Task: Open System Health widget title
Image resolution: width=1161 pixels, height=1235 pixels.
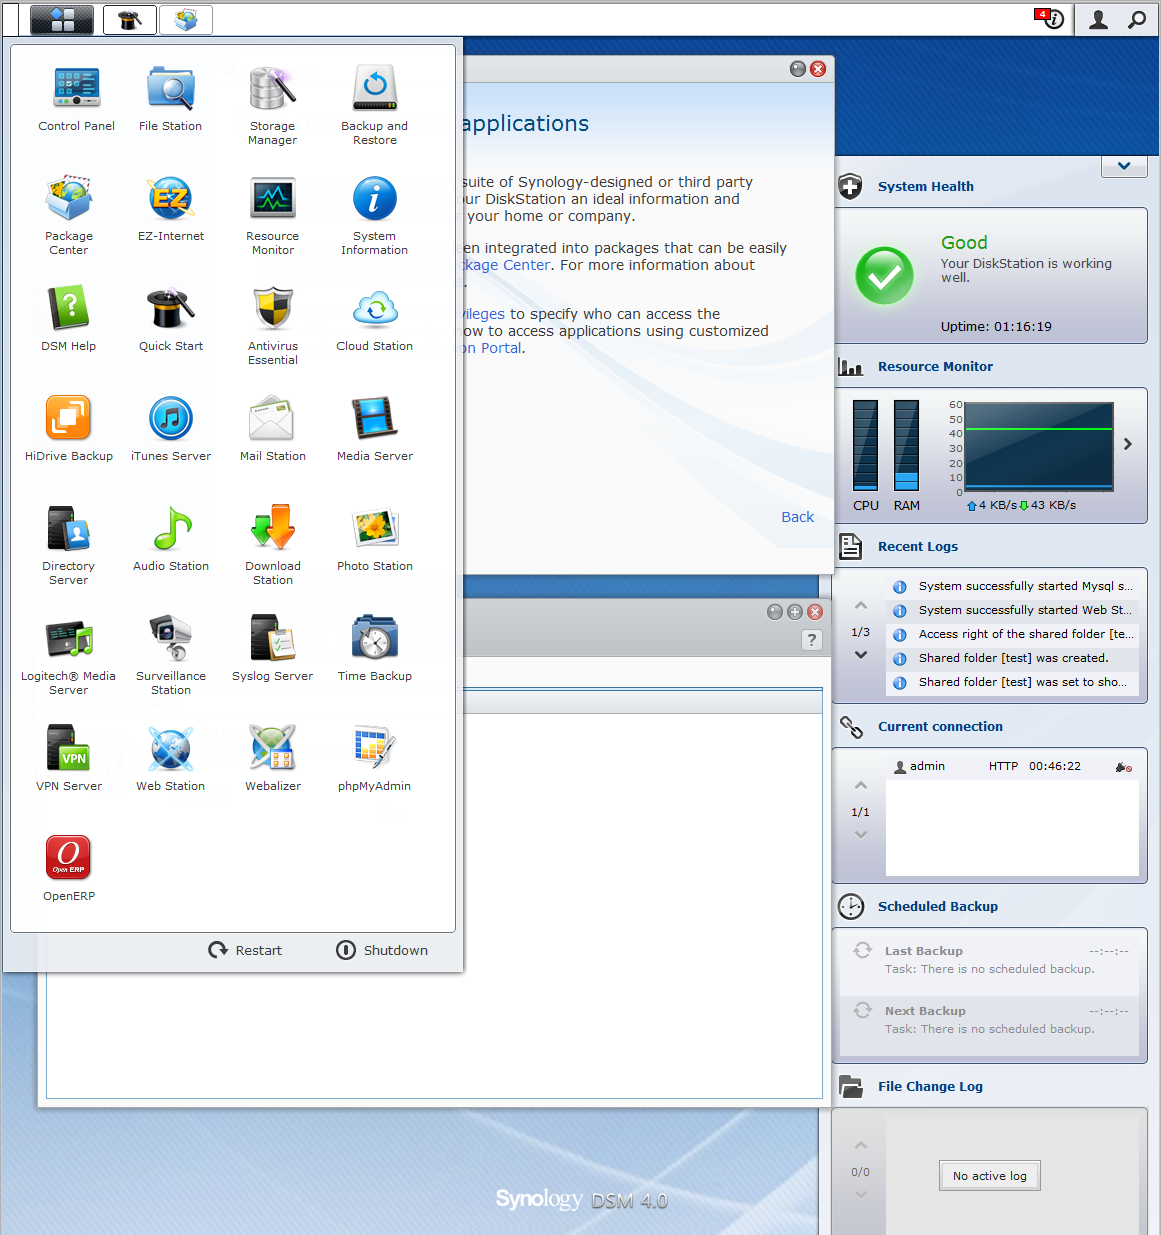Action: (926, 186)
